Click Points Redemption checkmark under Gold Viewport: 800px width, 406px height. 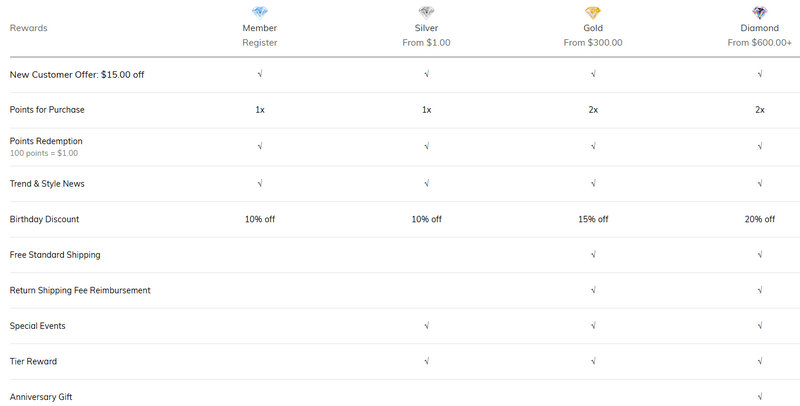[593, 146]
